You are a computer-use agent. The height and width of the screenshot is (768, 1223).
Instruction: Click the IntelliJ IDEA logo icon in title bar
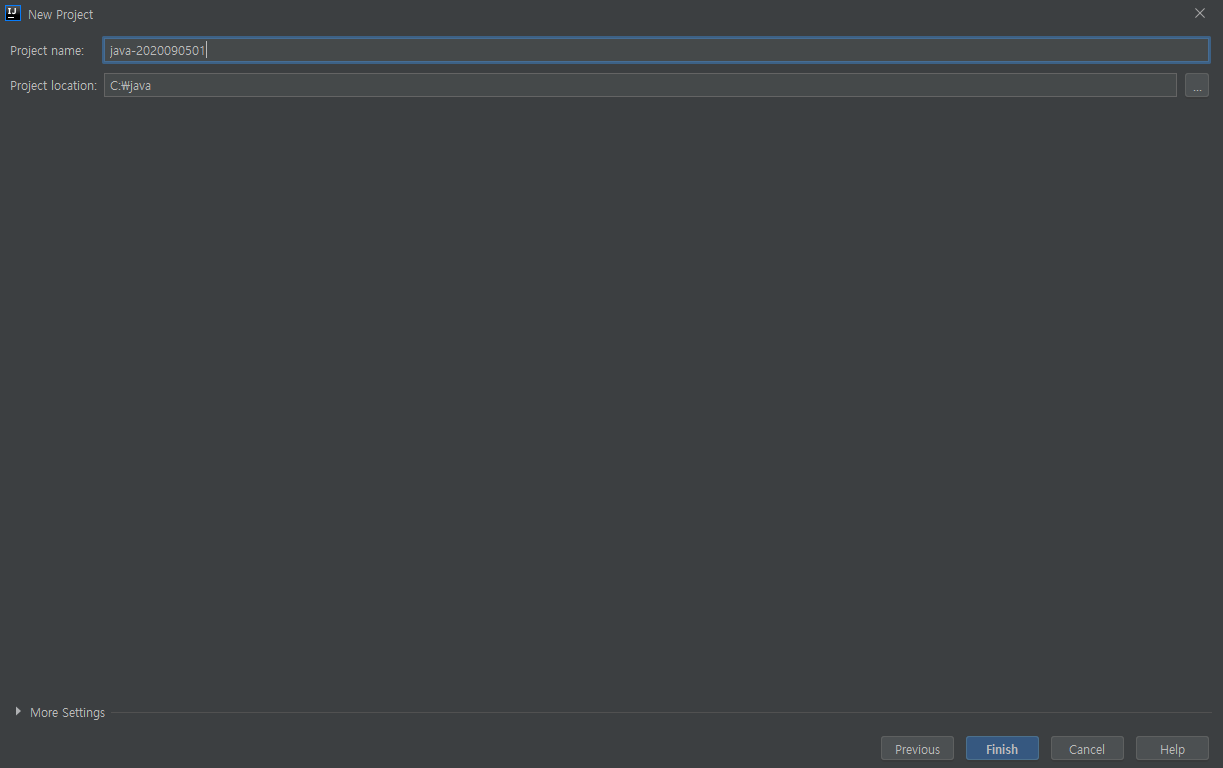click(13, 14)
